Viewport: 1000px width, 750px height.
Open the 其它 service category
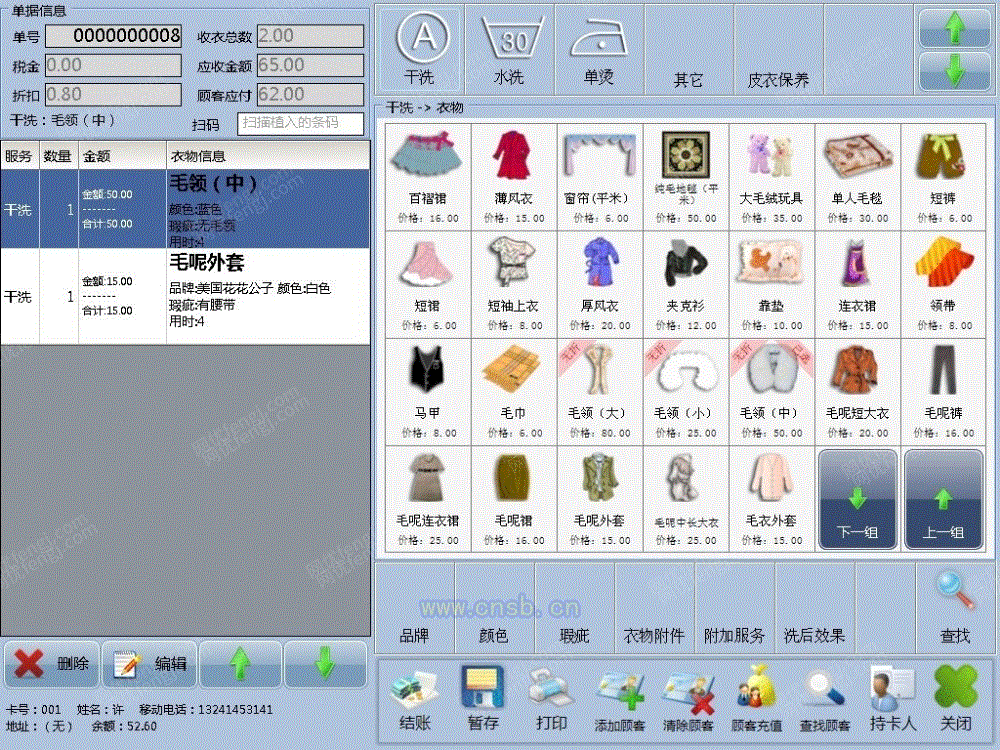click(x=688, y=49)
